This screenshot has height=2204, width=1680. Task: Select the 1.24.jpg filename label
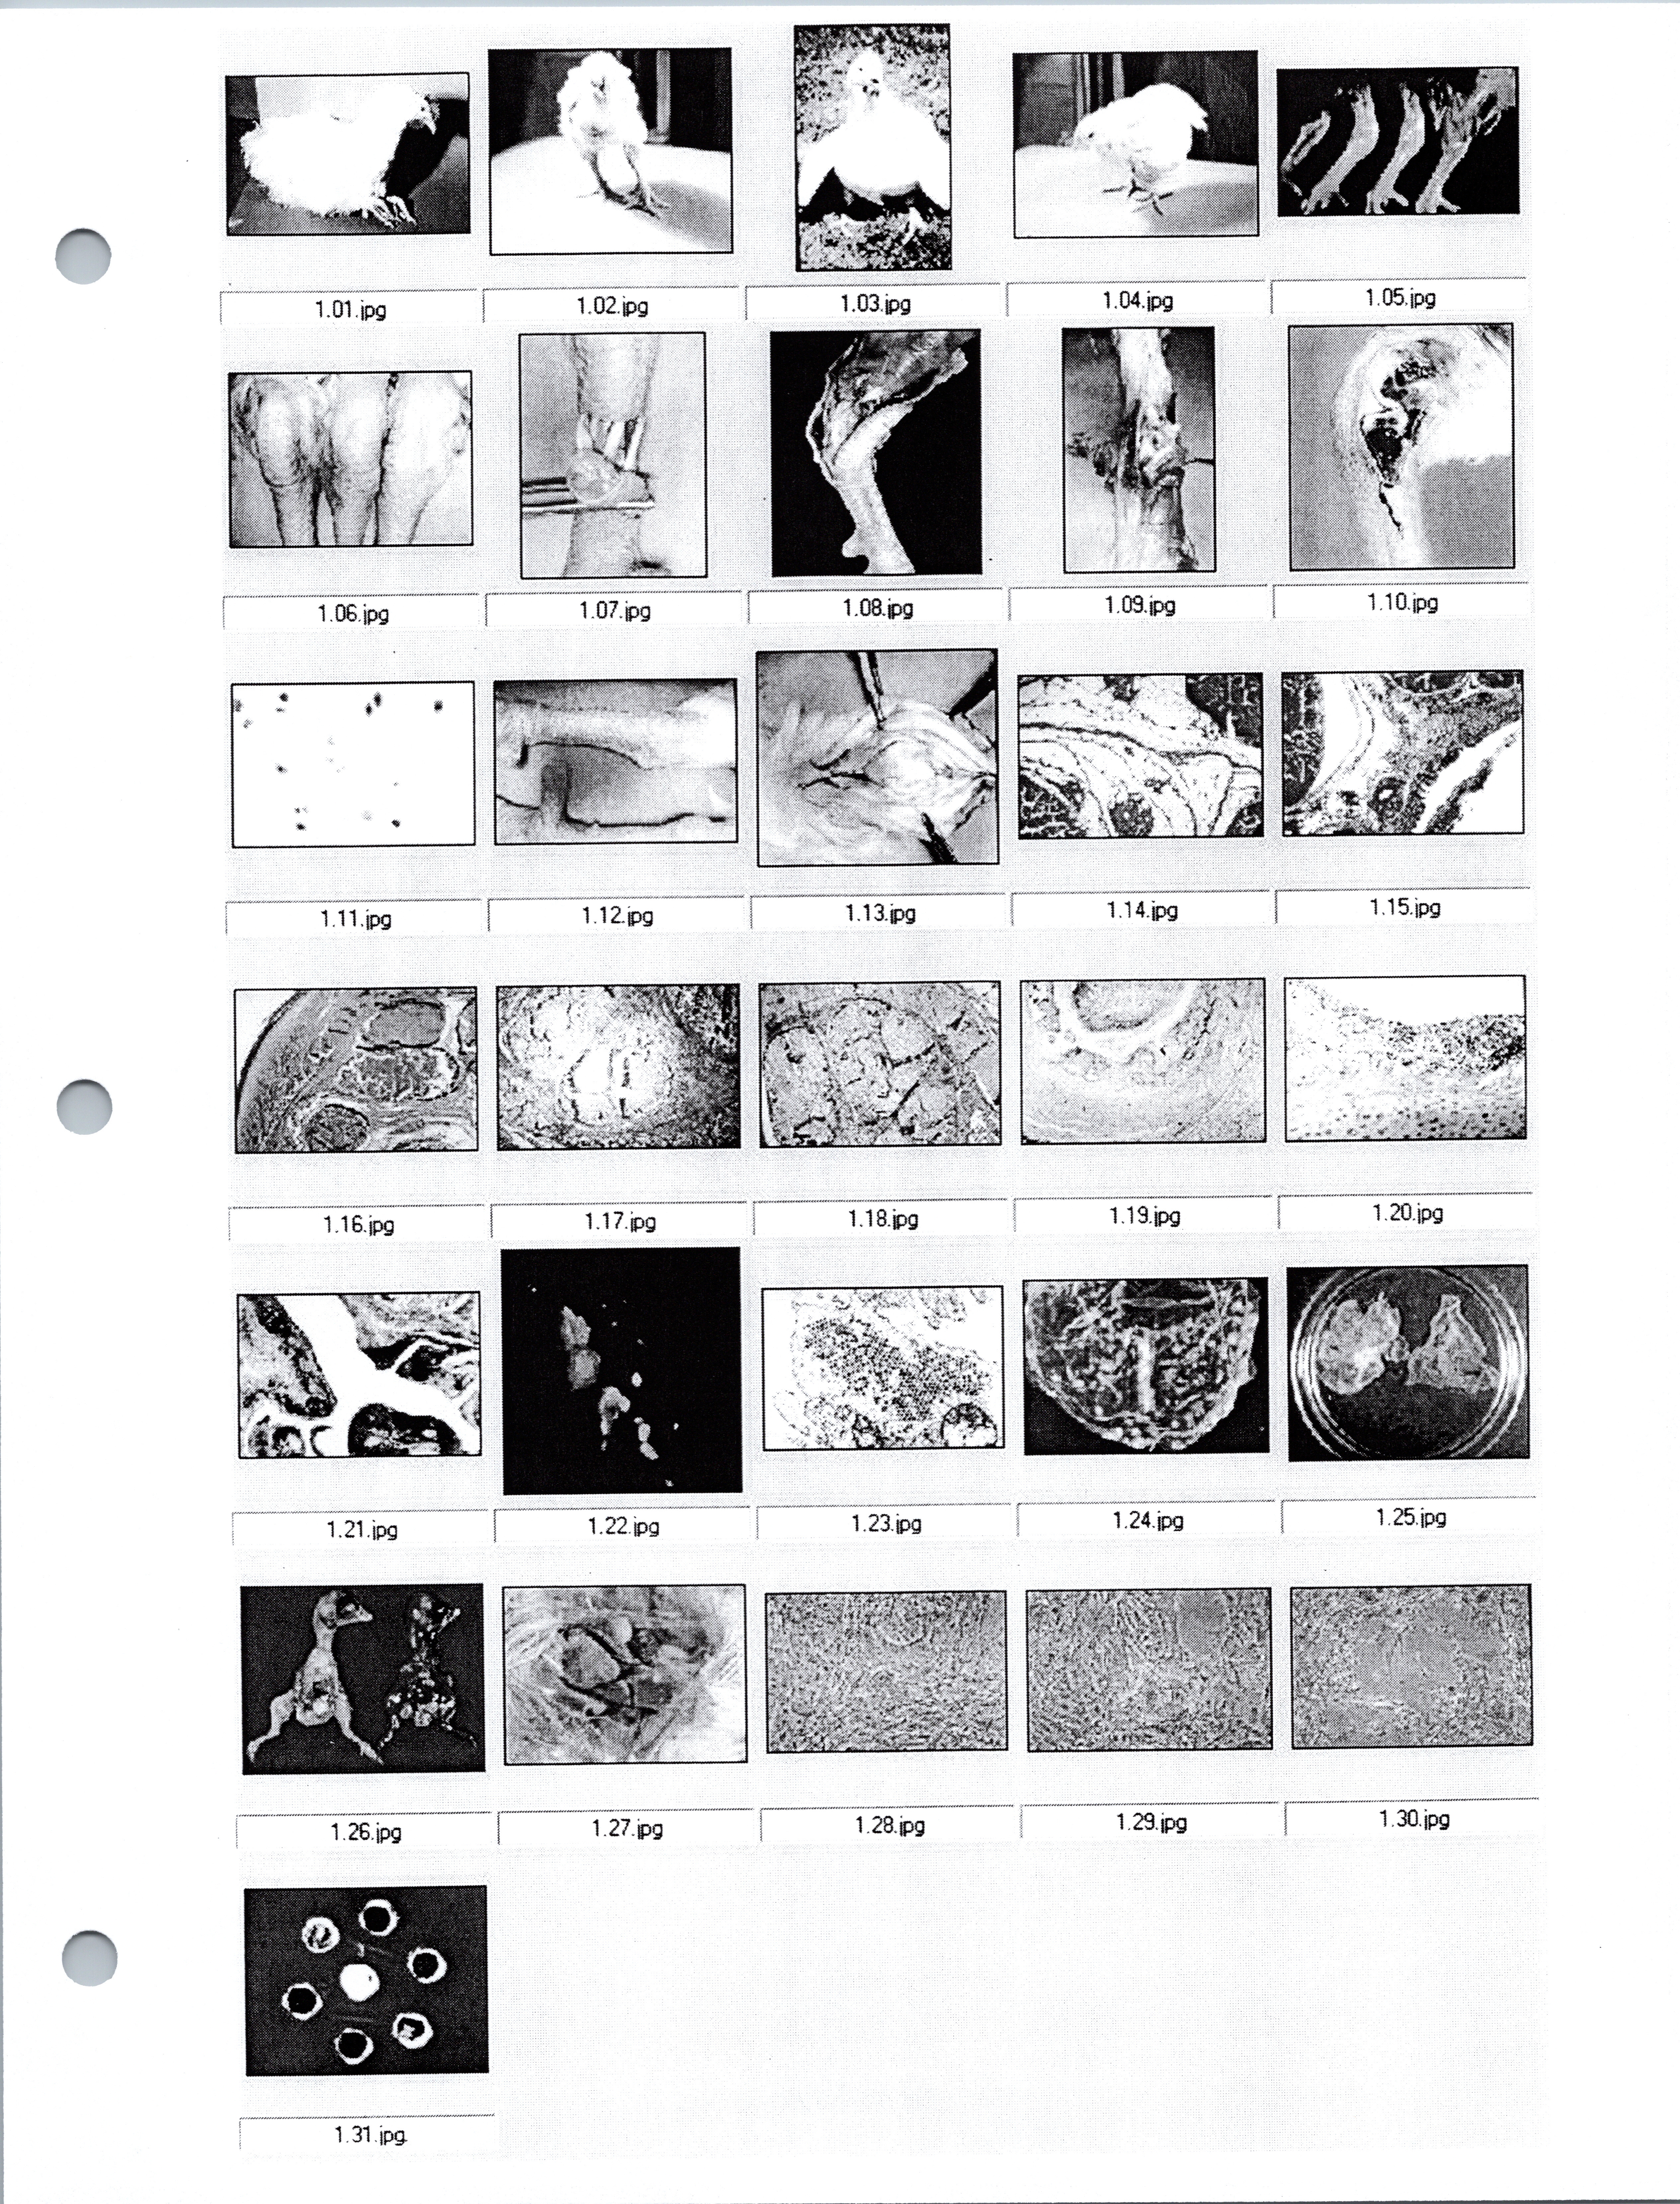tap(1148, 1520)
